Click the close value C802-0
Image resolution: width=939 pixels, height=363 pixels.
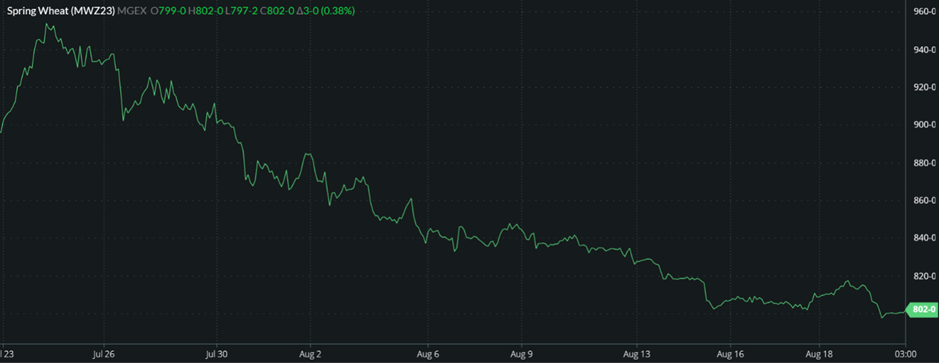click(277, 11)
